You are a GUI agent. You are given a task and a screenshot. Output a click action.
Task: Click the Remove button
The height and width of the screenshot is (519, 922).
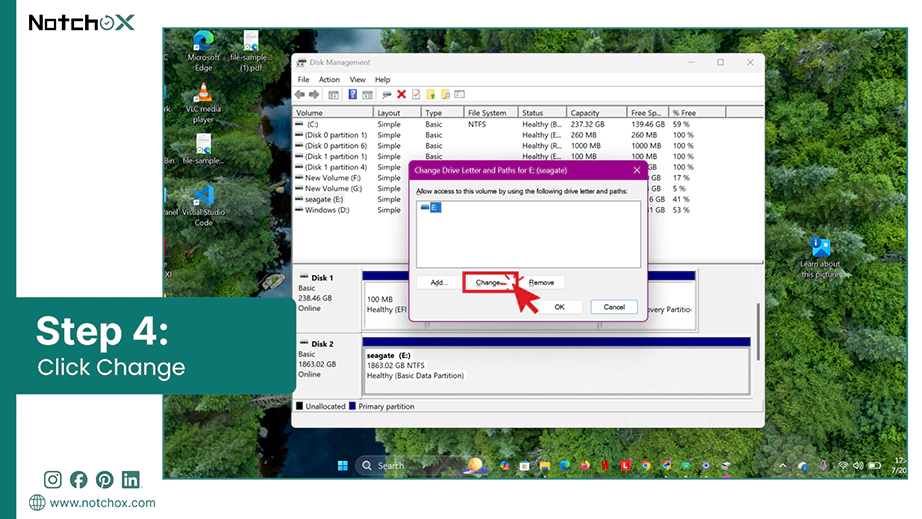(541, 283)
